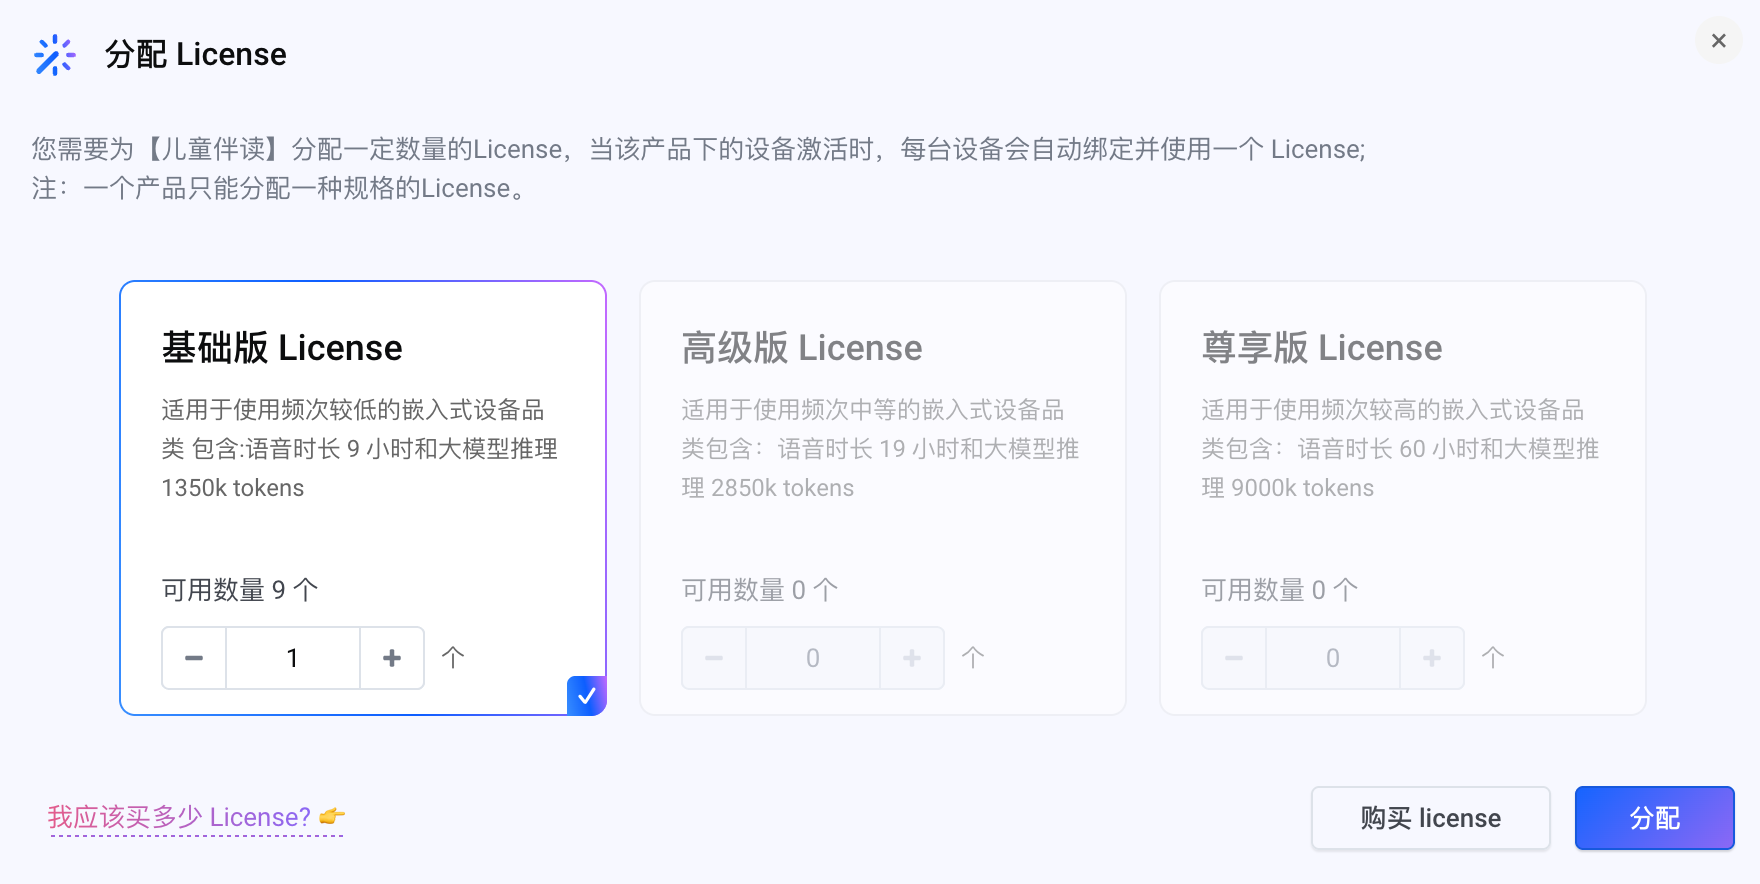This screenshot has height=884, width=1760.
Task: Toggle the 基础版 License selected checkmark
Action: [x=586, y=695]
